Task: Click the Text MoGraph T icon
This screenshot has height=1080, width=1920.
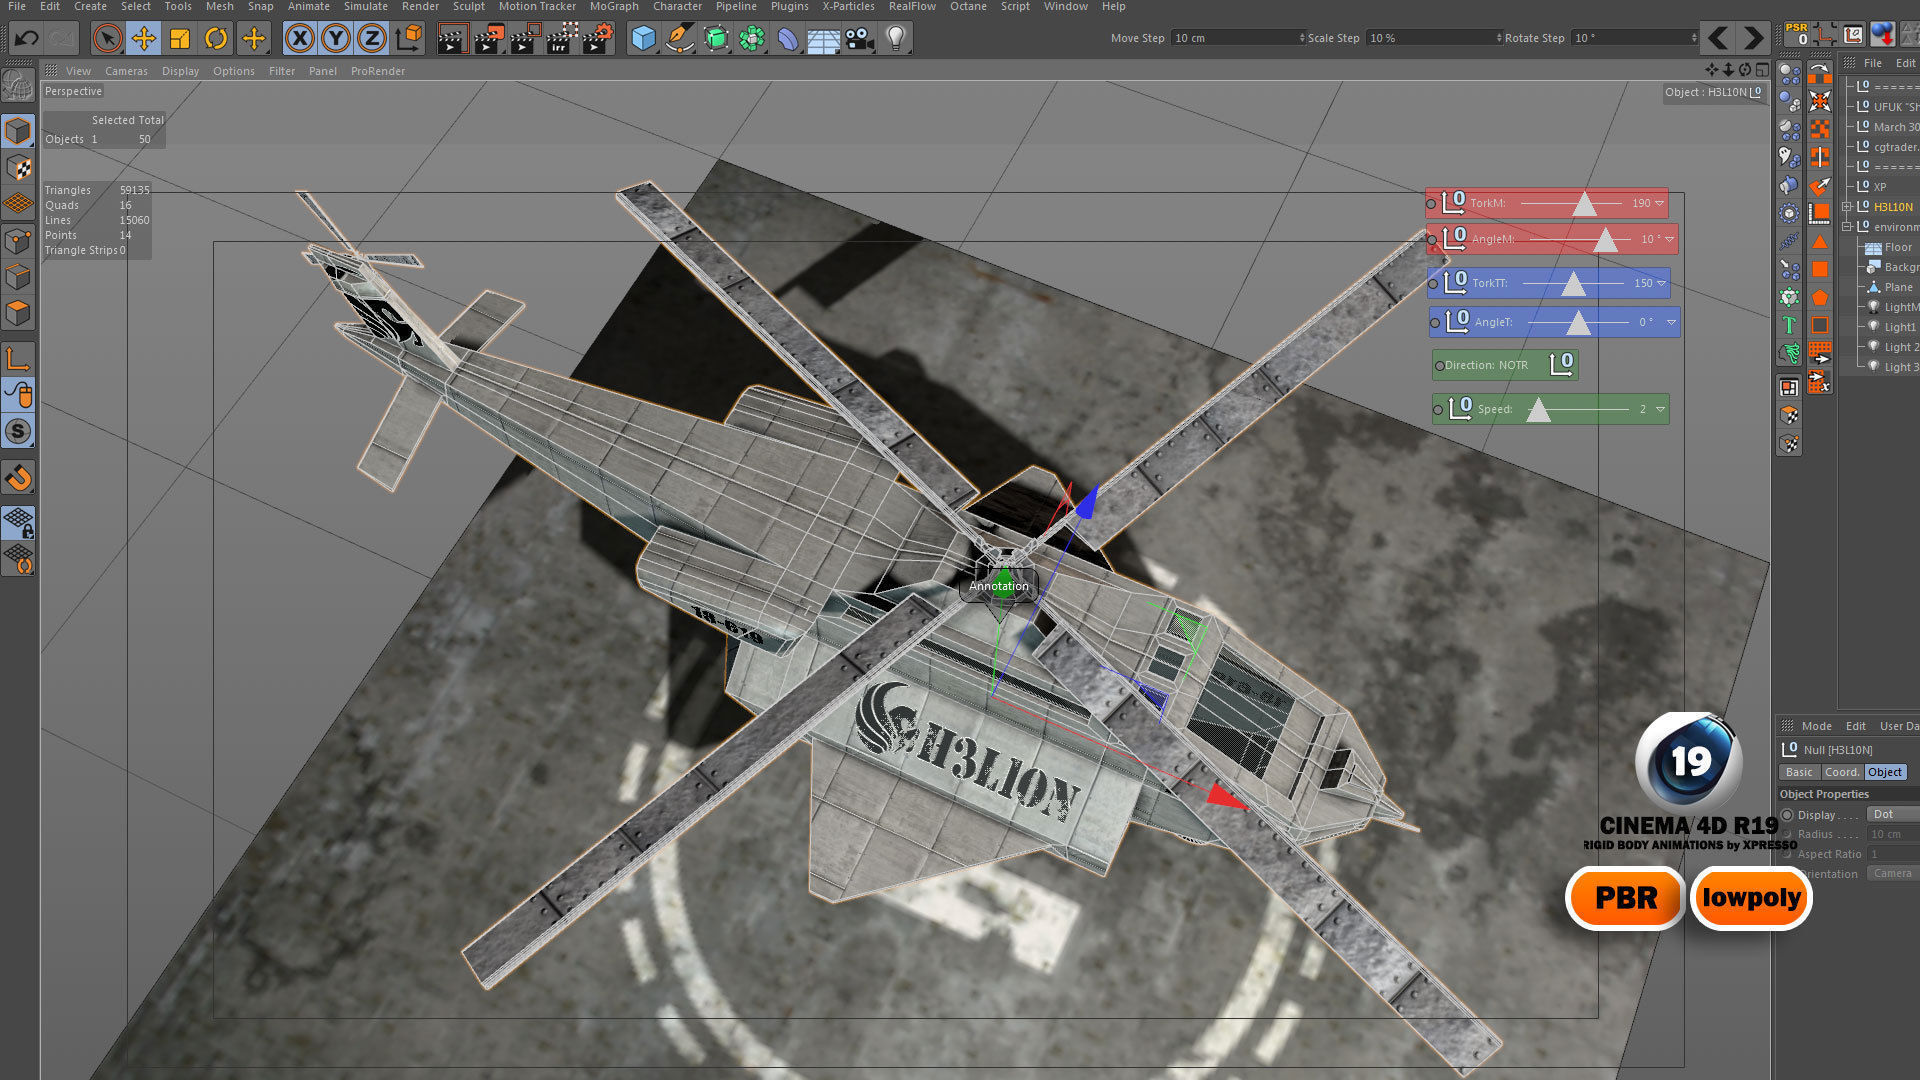Action: pos(1789,325)
